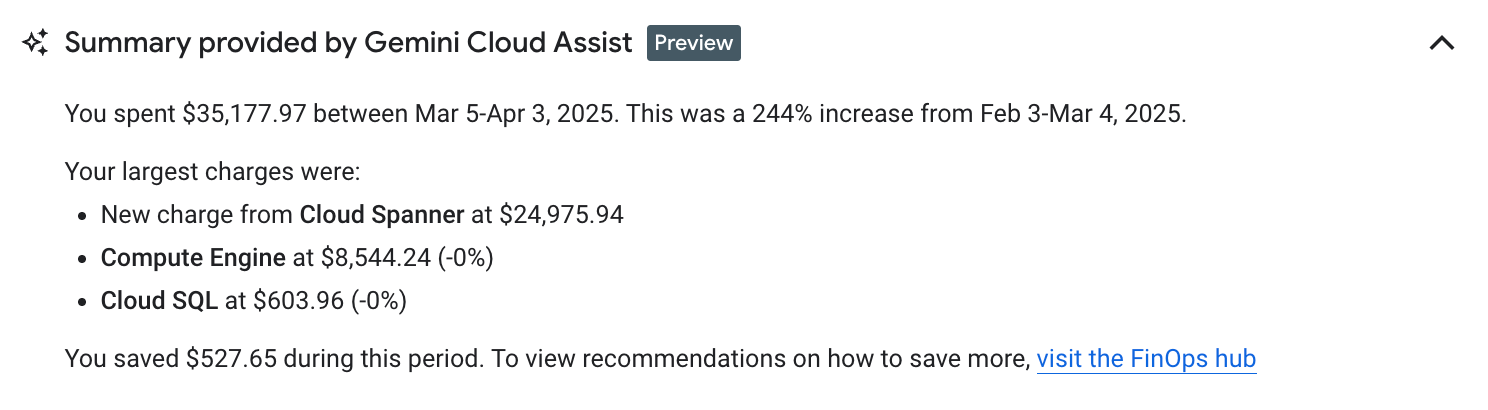Click the Gemini sparkle icon
Viewport: 1488px width, 410px height.
[x=35, y=43]
